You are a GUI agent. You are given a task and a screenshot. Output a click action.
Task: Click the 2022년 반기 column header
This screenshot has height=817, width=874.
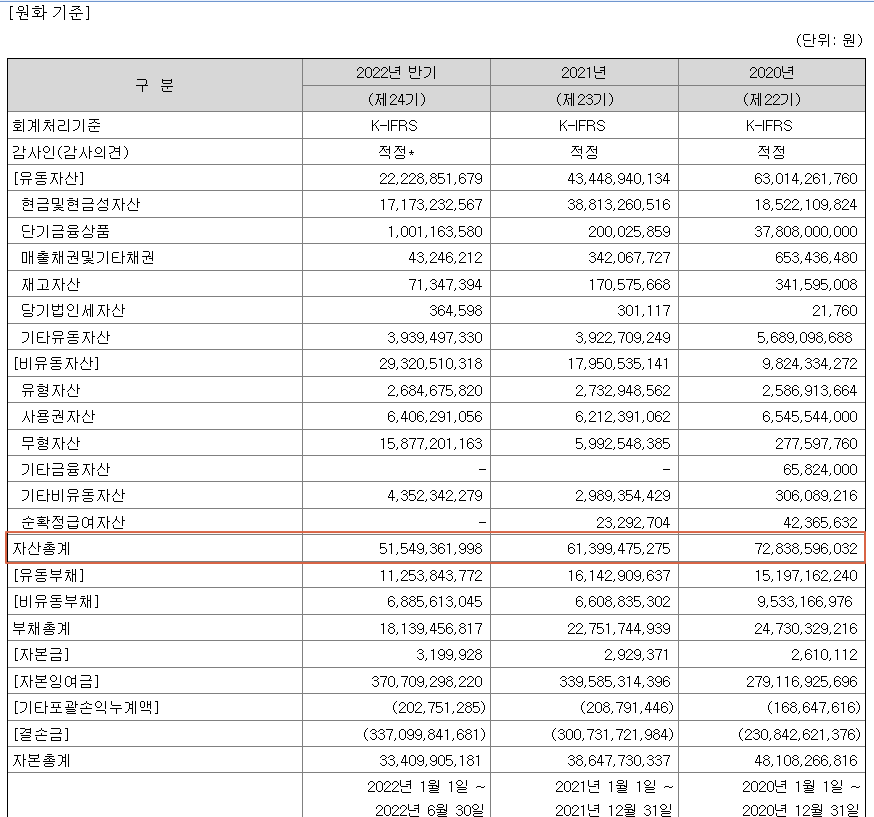click(x=396, y=72)
